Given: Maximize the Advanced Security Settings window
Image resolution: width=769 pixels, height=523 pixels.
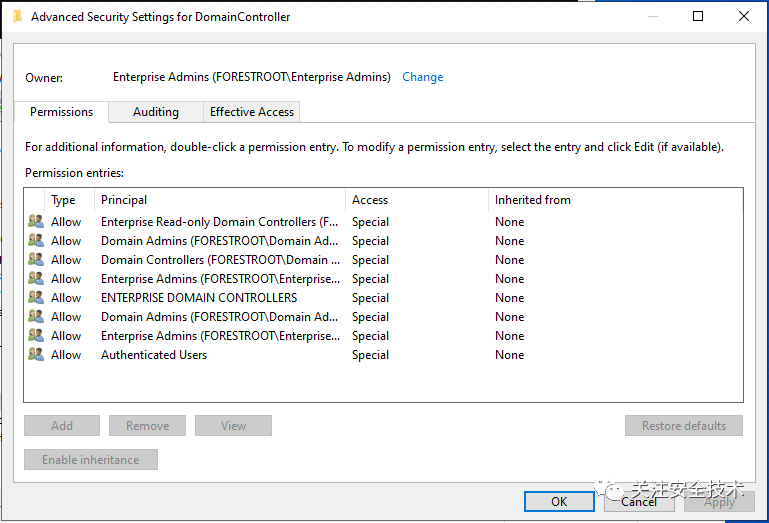Looking at the screenshot, I should pyautogui.click(x=697, y=16).
